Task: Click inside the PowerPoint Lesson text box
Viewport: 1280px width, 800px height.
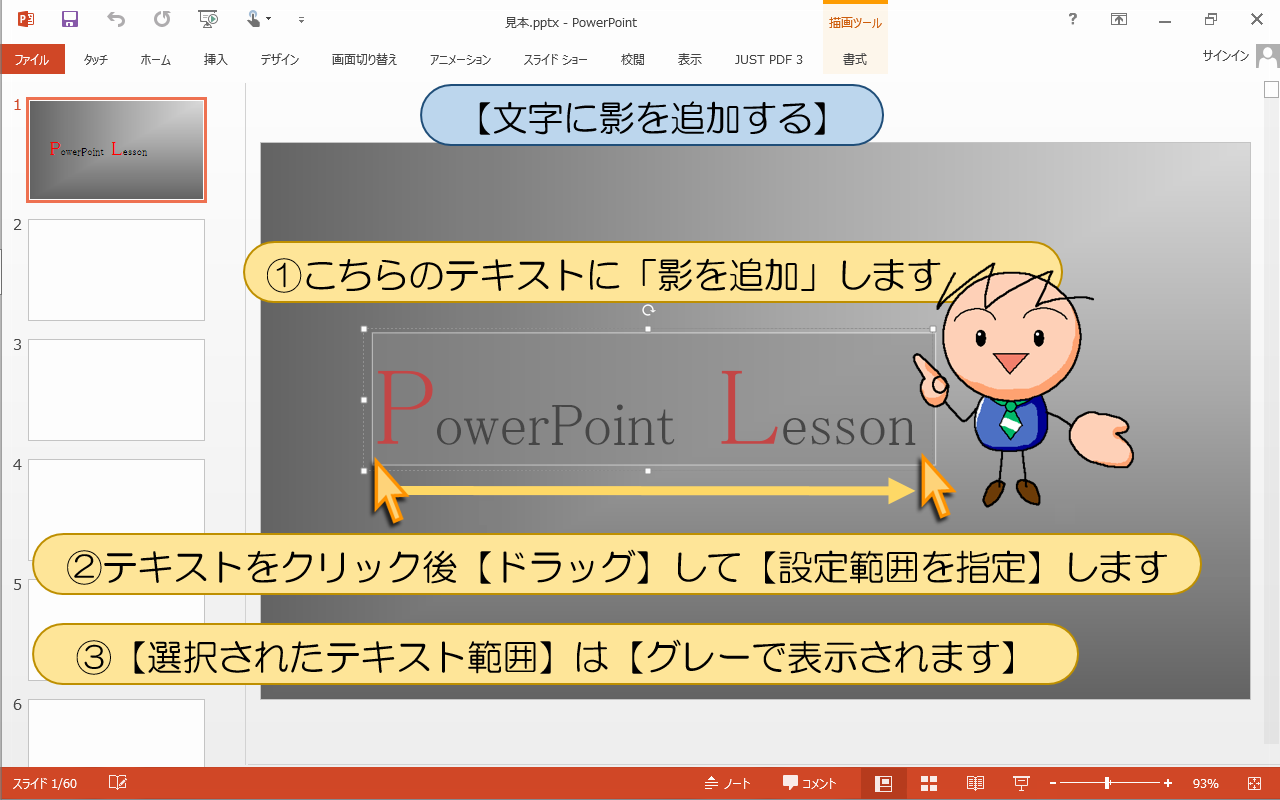Action: point(648,400)
